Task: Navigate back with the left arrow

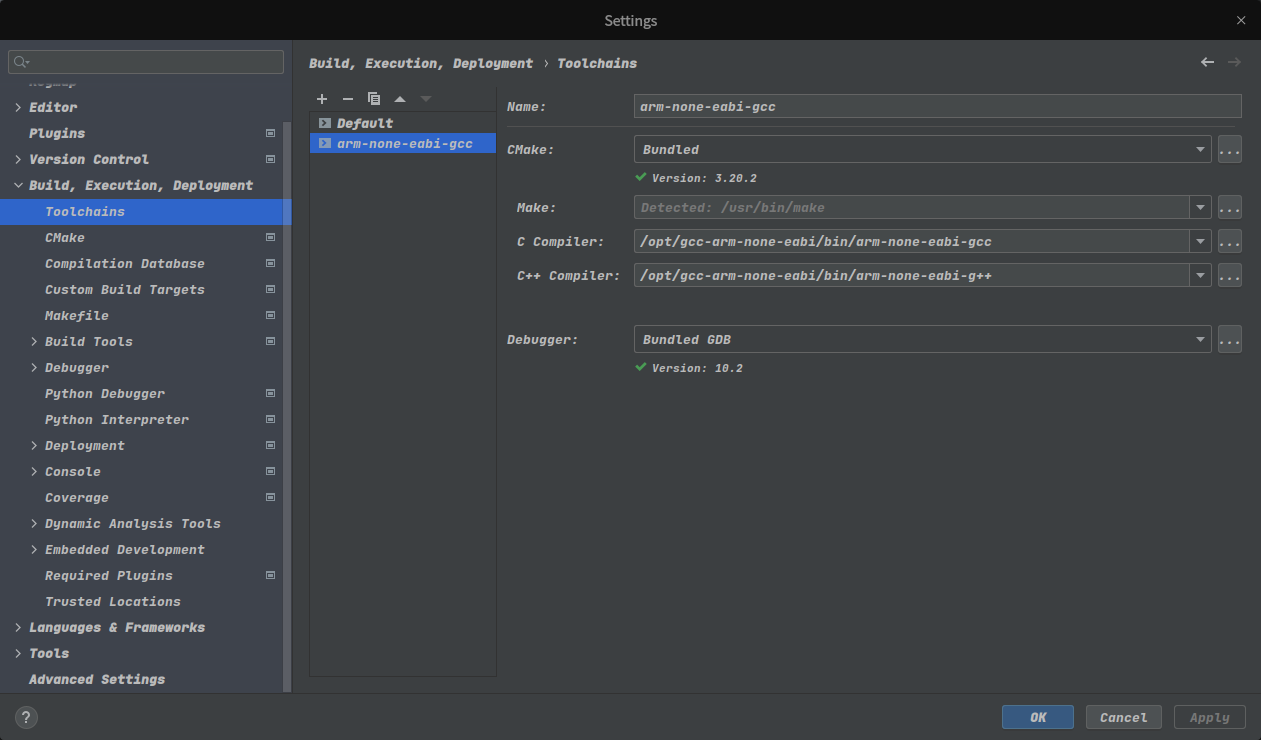Action: tap(1207, 62)
